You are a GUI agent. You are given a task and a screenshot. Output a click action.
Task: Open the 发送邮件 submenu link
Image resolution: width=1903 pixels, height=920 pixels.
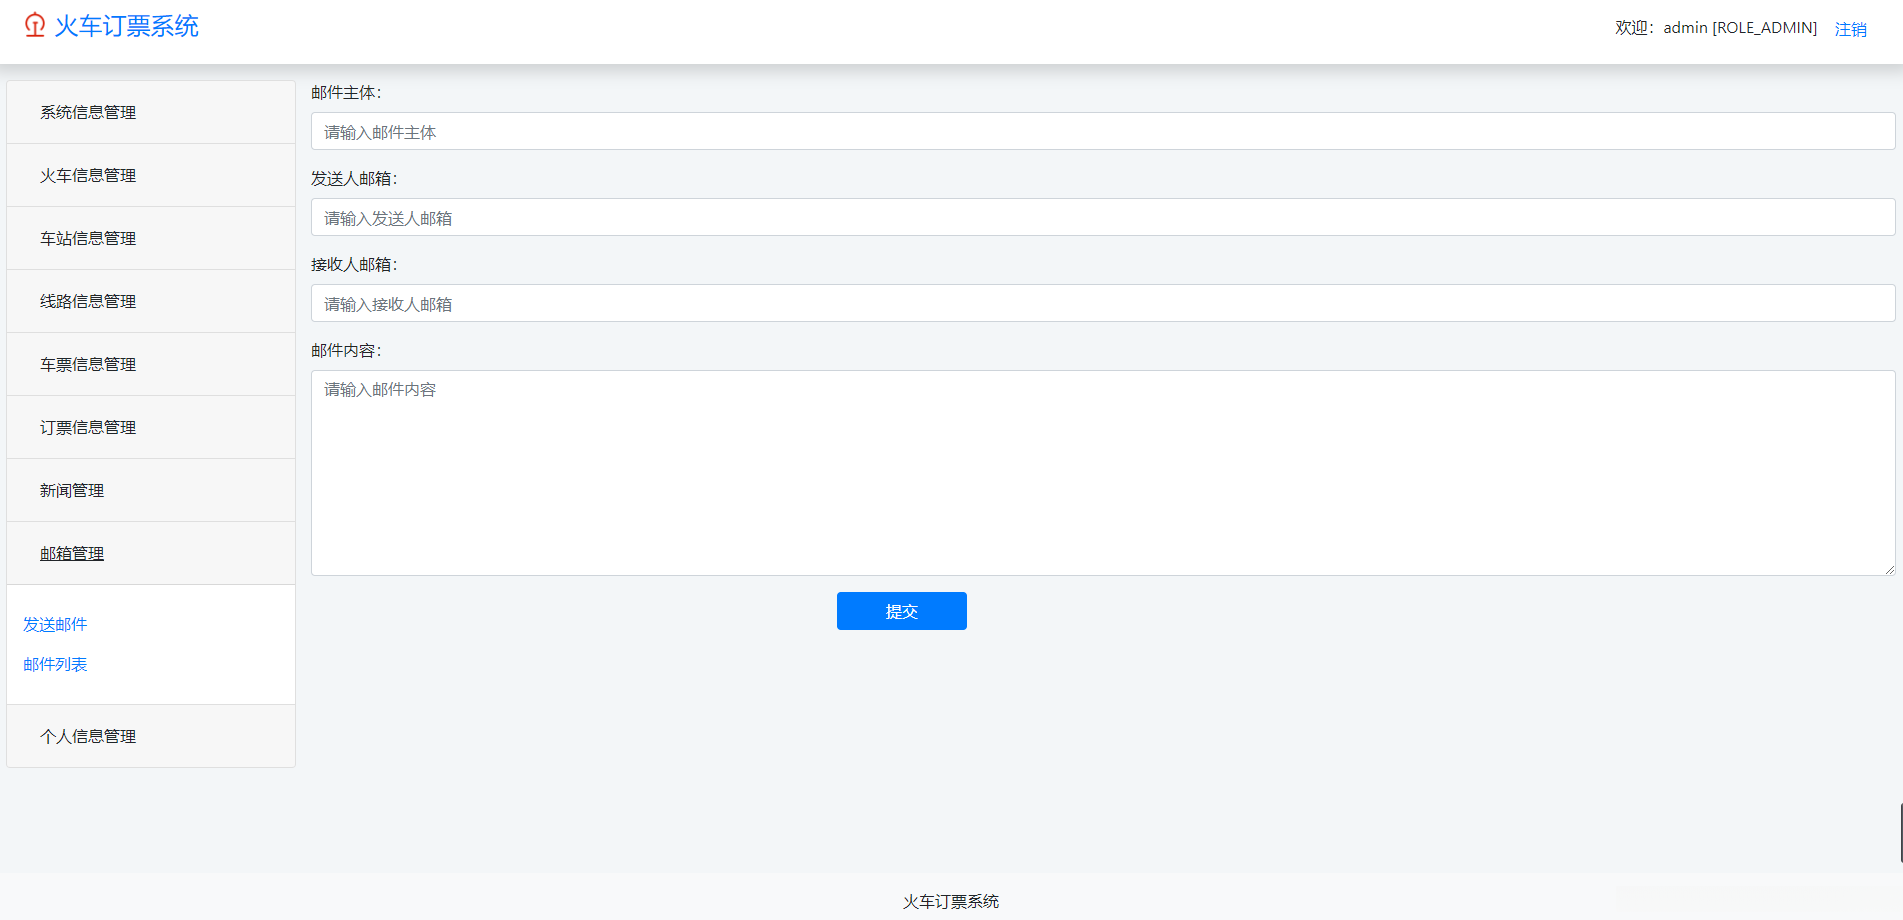[55, 624]
